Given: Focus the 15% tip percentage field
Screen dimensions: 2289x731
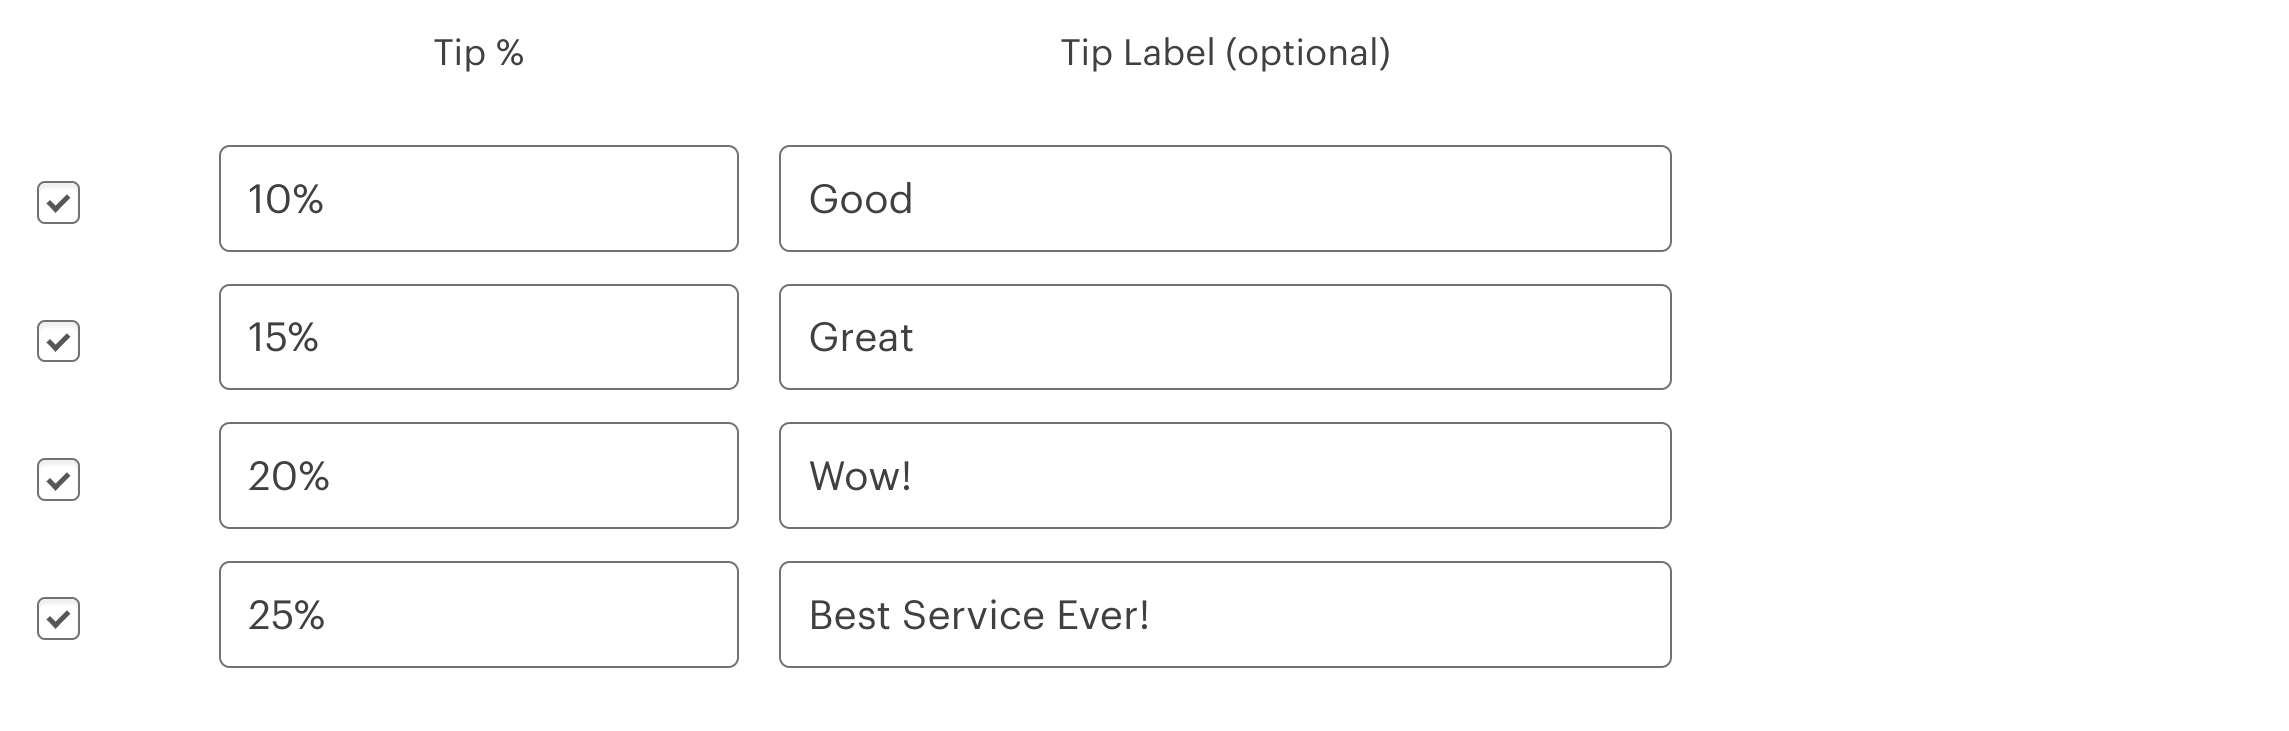Looking at the screenshot, I should [479, 337].
